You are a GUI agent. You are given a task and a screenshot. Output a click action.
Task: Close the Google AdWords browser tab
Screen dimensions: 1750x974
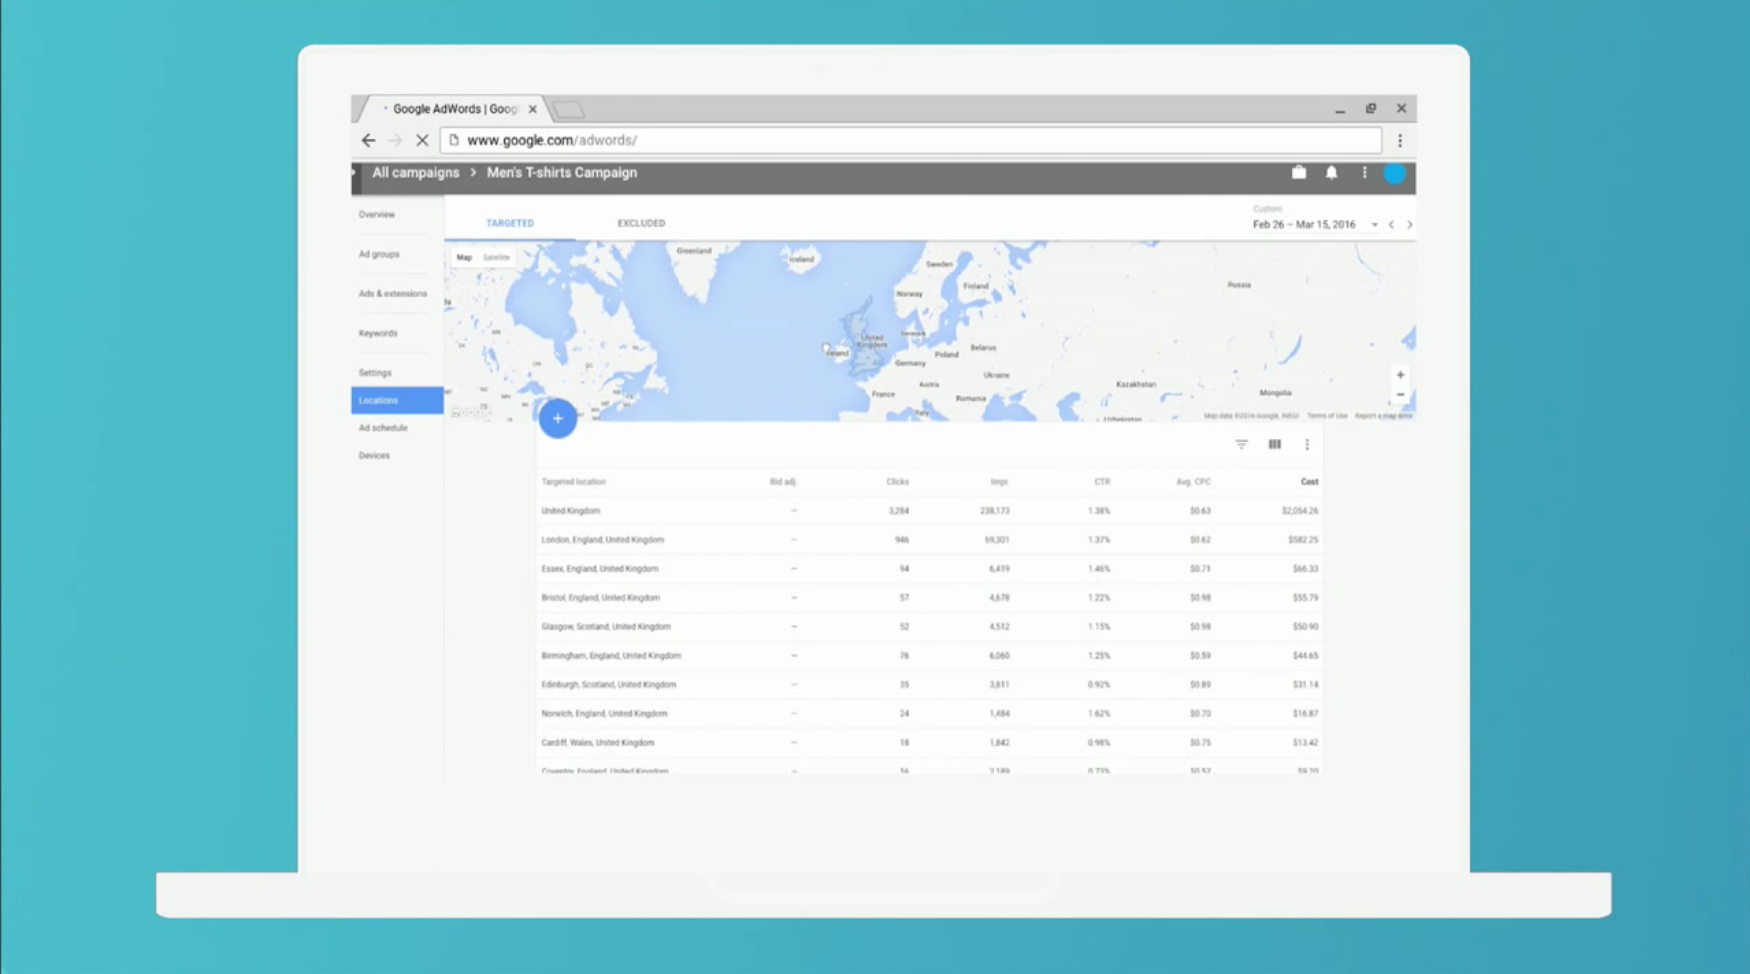532,109
